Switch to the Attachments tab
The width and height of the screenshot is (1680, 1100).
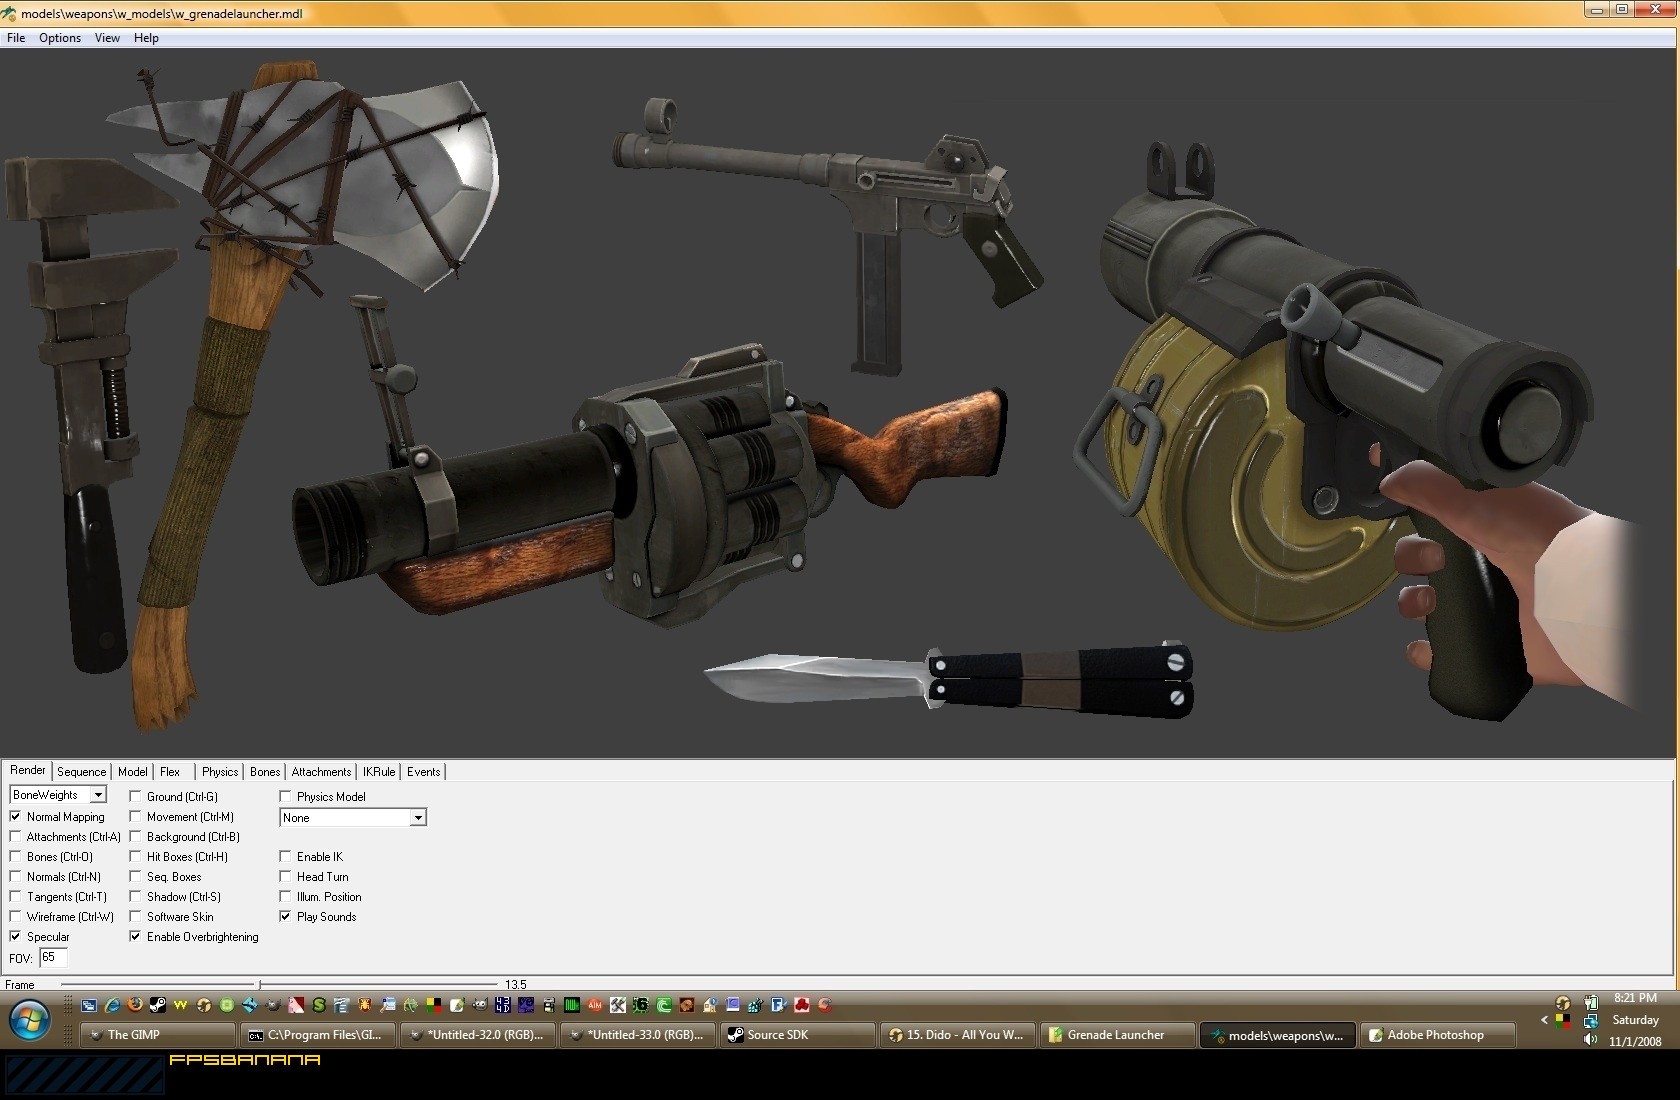point(321,772)
